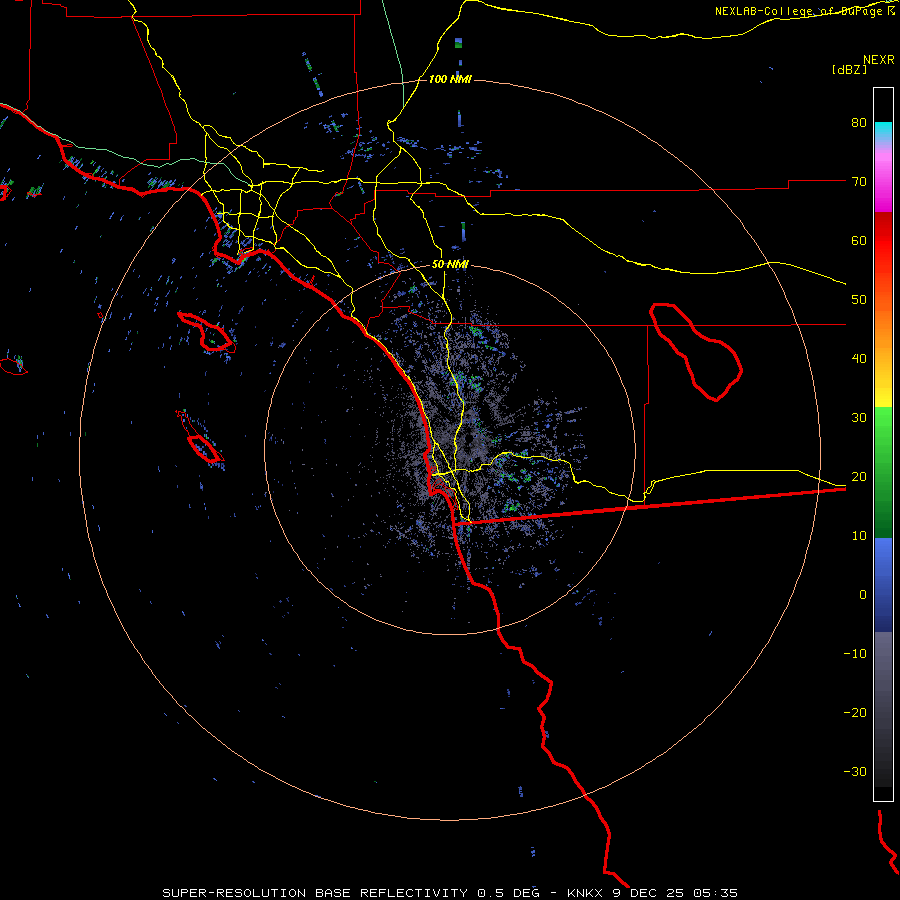Screen dimensions: 900x900
Task: Click the 50 NMI range ring label
Action: 450,264
